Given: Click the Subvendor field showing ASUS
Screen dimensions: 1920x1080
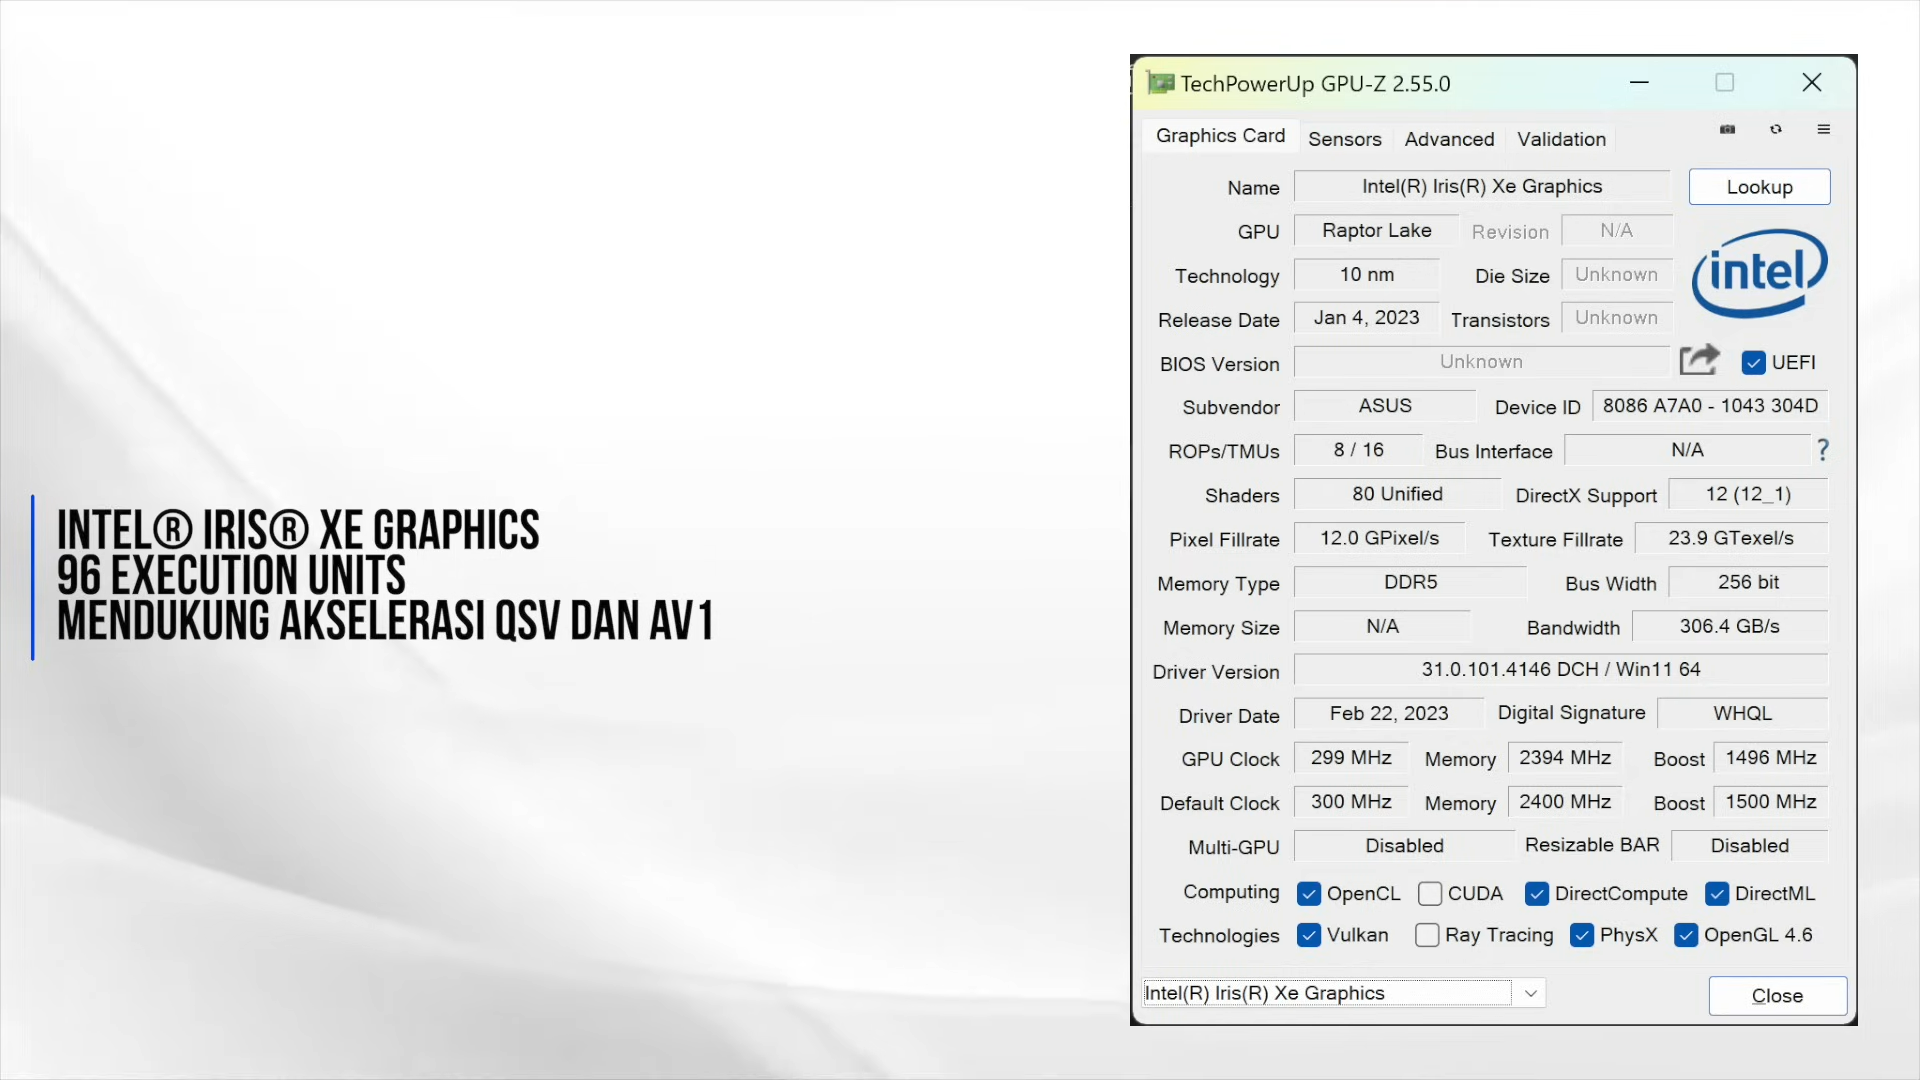Looking at the screenshot, I should 1385,406.
